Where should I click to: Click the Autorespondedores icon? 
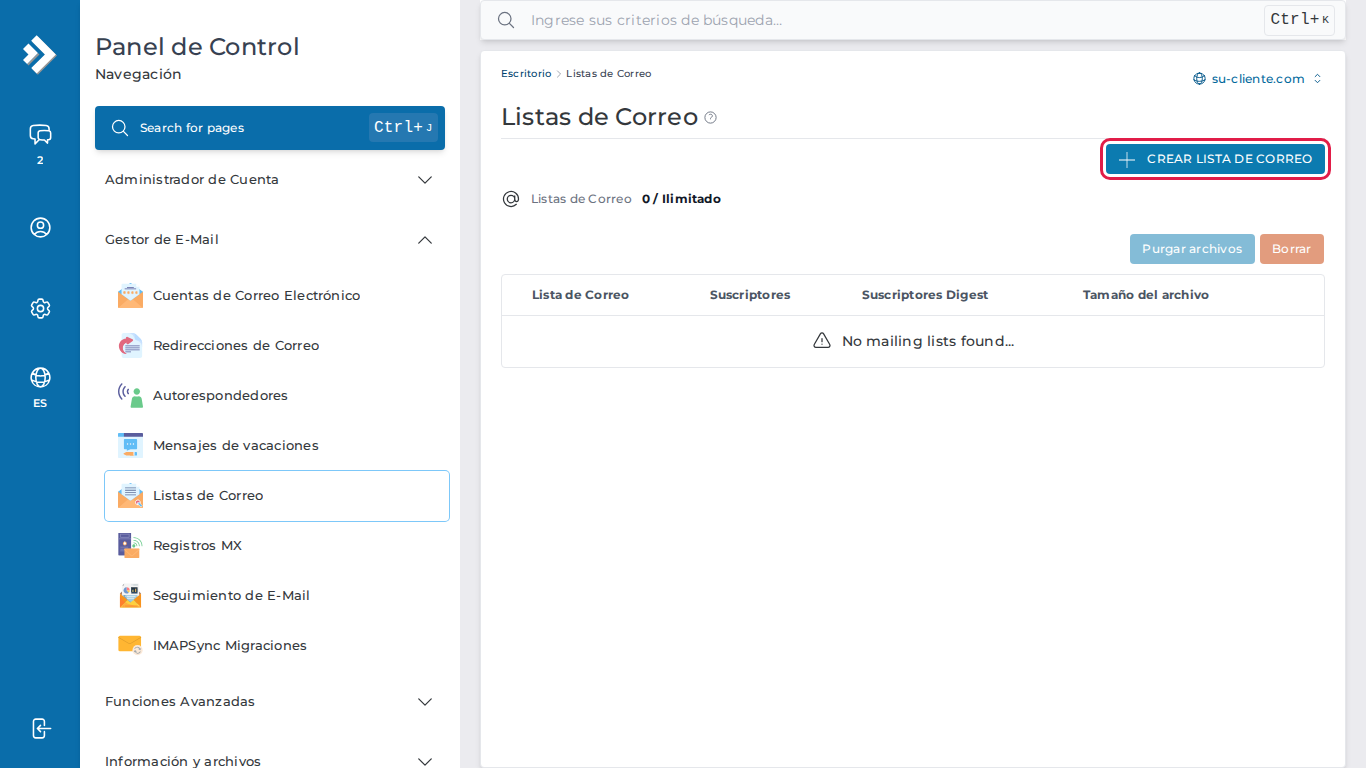[130, 395]
